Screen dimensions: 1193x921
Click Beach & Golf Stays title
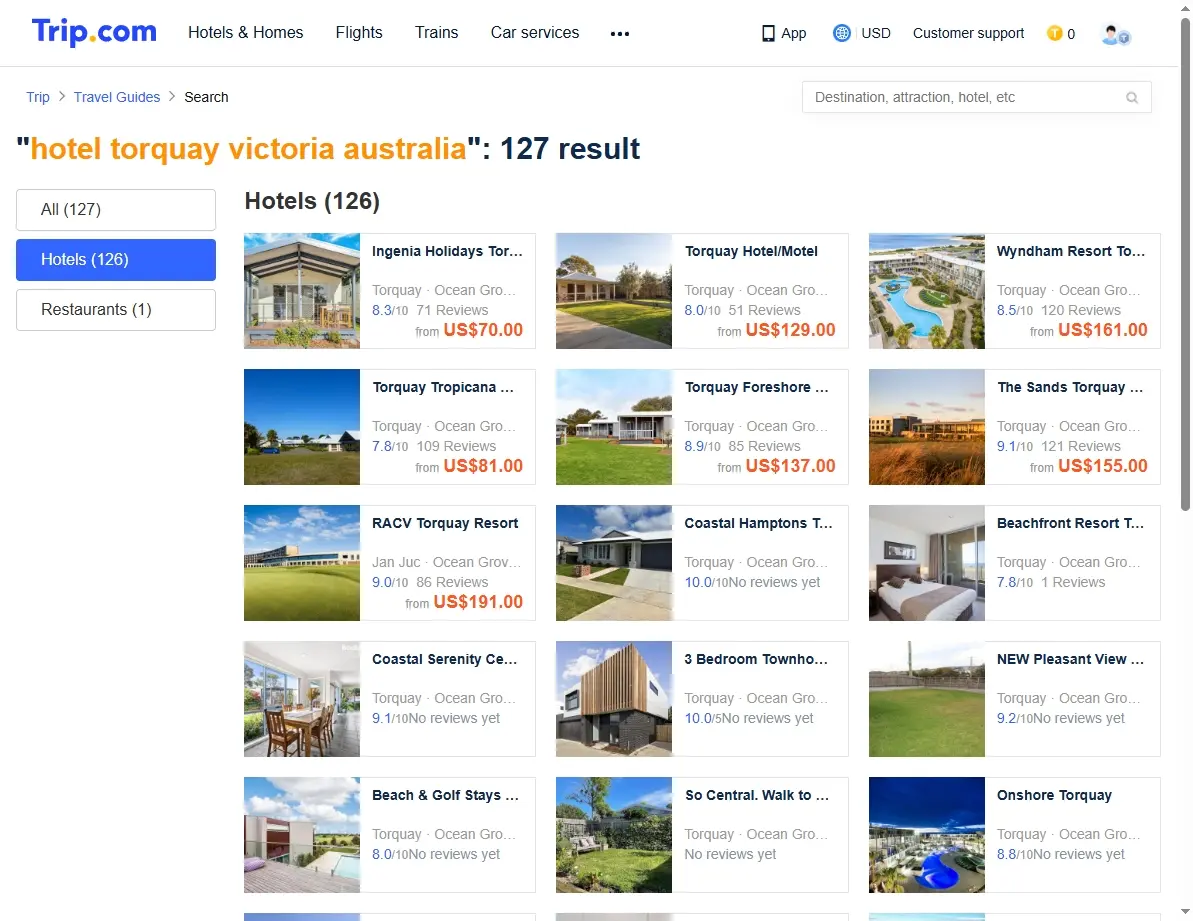(x=445, y=796)
